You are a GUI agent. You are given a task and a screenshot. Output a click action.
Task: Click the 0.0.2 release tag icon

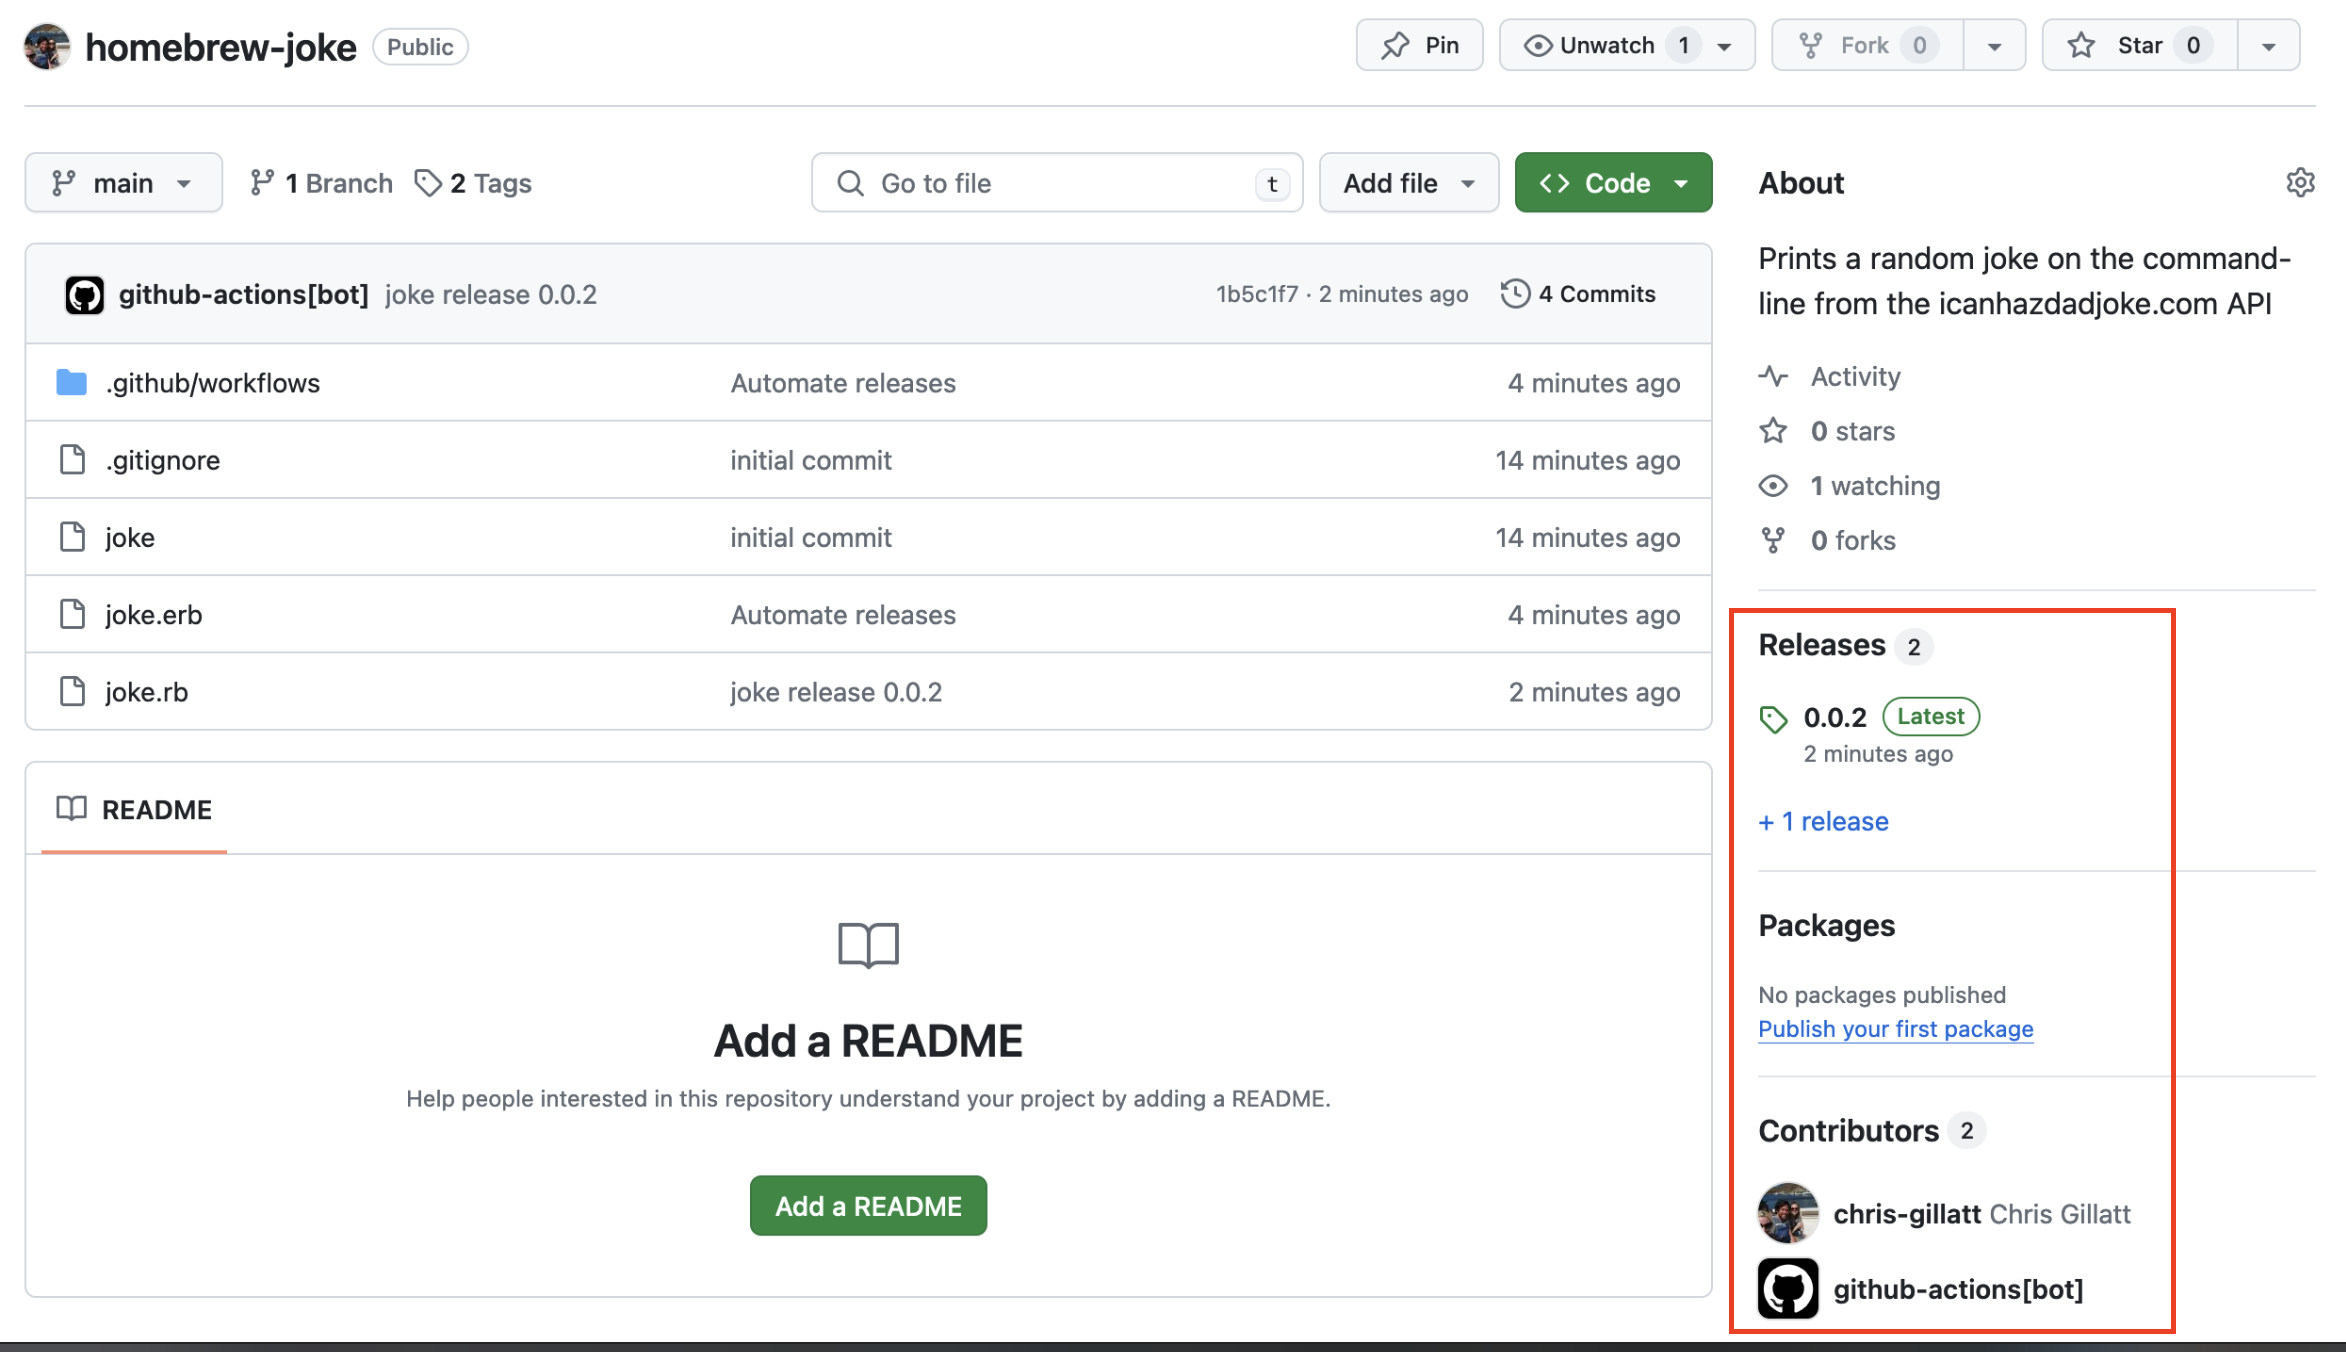(x=1773, y=719)
